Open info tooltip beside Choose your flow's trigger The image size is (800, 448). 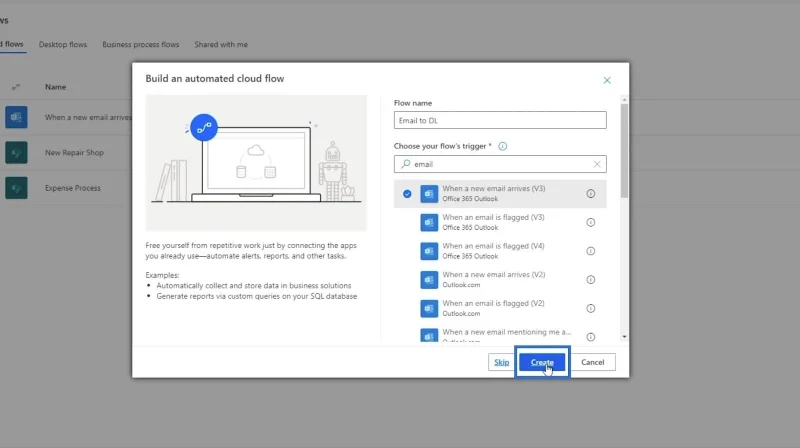tap(503, 146)
